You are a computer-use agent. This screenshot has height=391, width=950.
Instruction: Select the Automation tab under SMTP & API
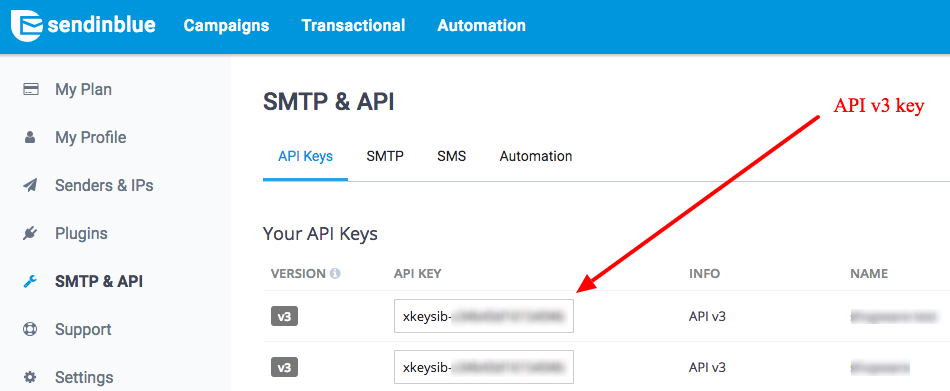click(536, 156)
